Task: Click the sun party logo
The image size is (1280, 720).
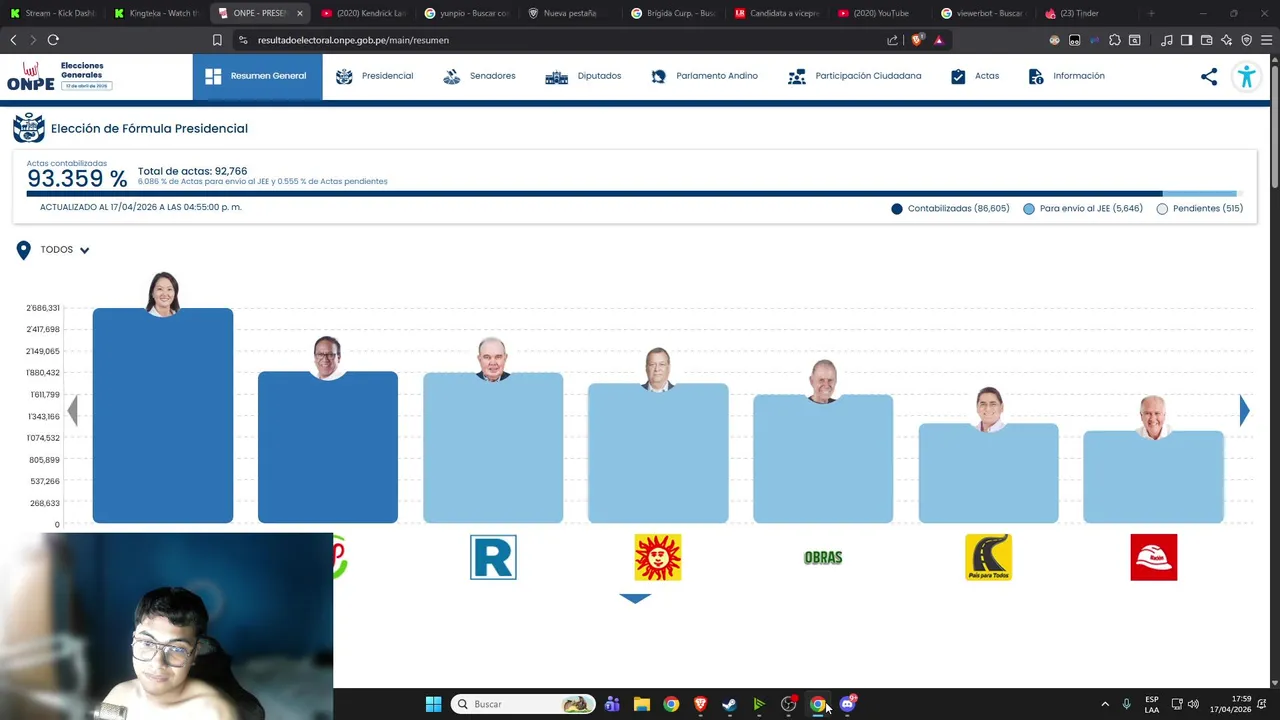Action: pyautogui.click(x=658, y=557)
